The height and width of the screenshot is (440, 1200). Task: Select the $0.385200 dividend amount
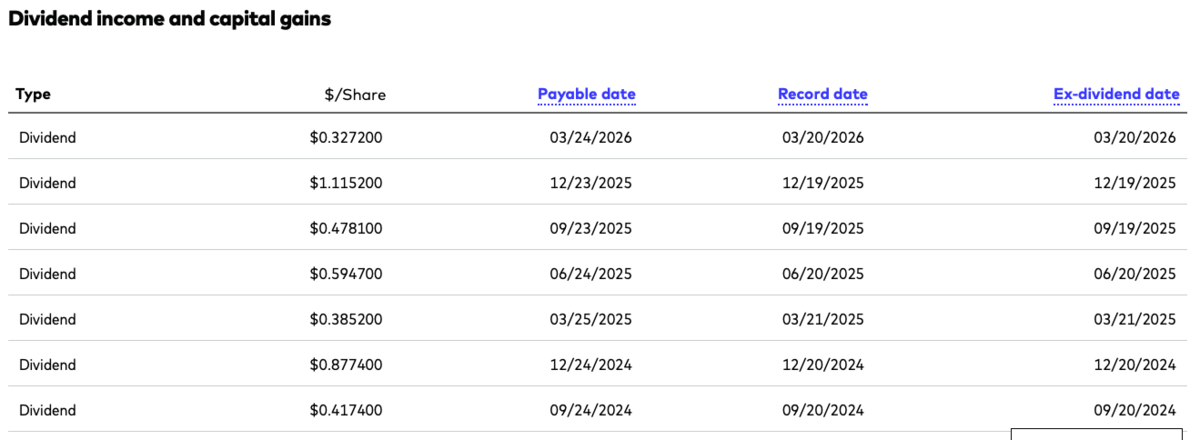click(346, 320)
